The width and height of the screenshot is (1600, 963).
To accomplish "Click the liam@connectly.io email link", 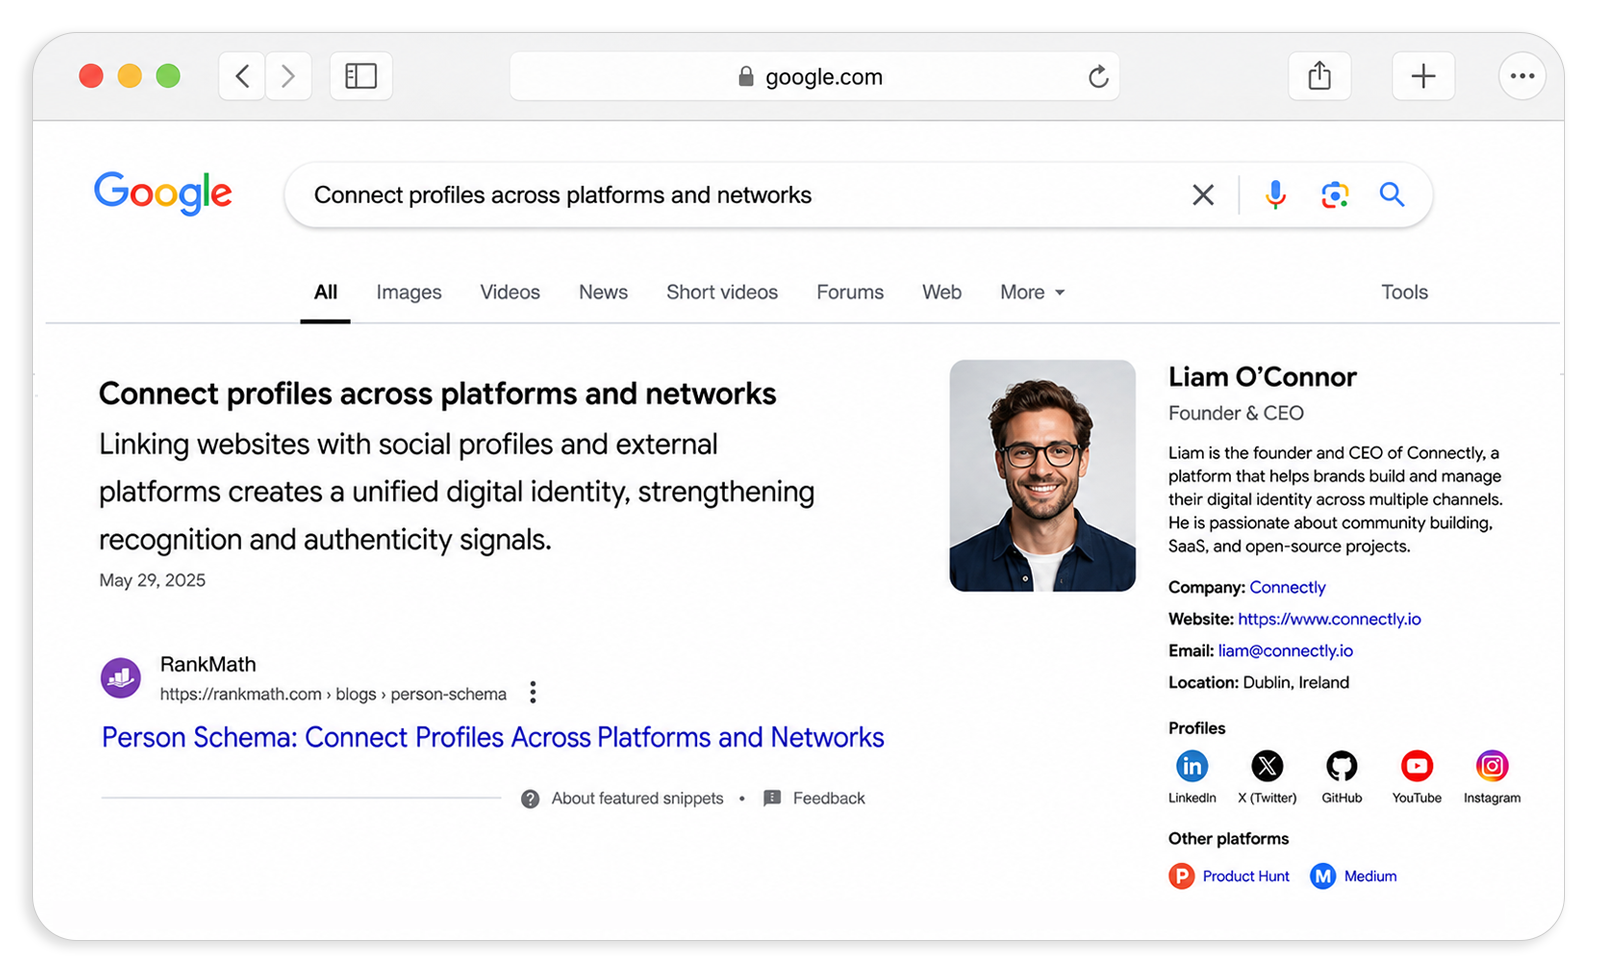I will coord(1285,651).
